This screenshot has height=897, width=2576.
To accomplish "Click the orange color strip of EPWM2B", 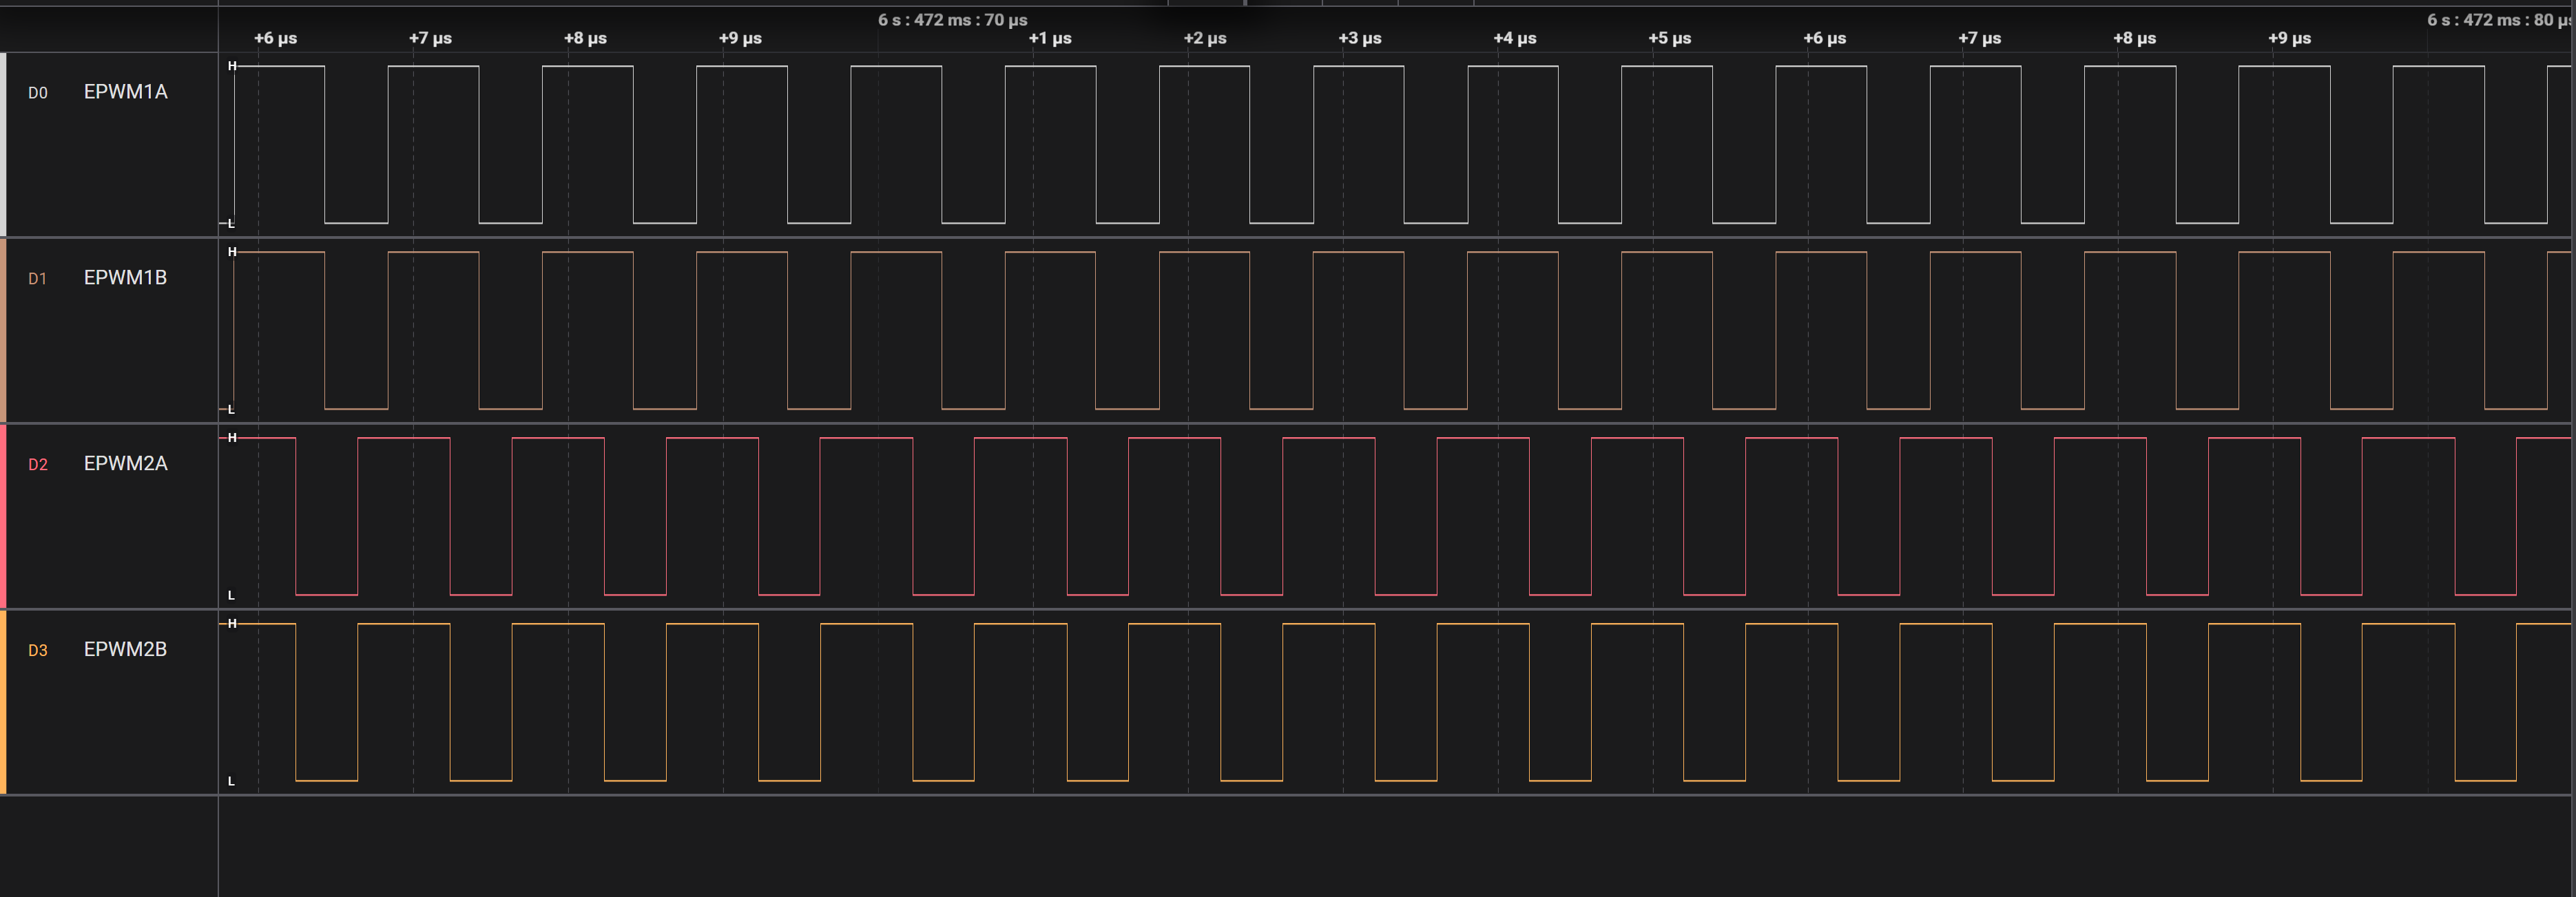I will (x=3, y=703).
